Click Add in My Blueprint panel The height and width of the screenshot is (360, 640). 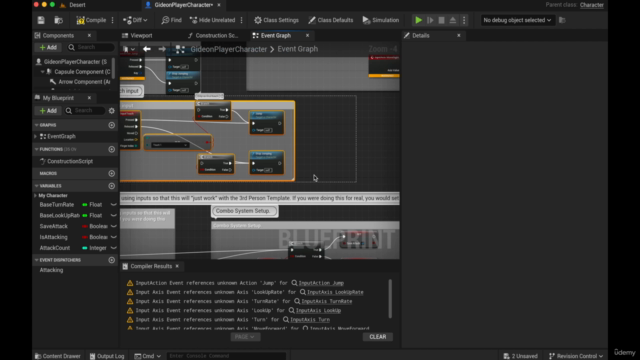tap(48, 111)
